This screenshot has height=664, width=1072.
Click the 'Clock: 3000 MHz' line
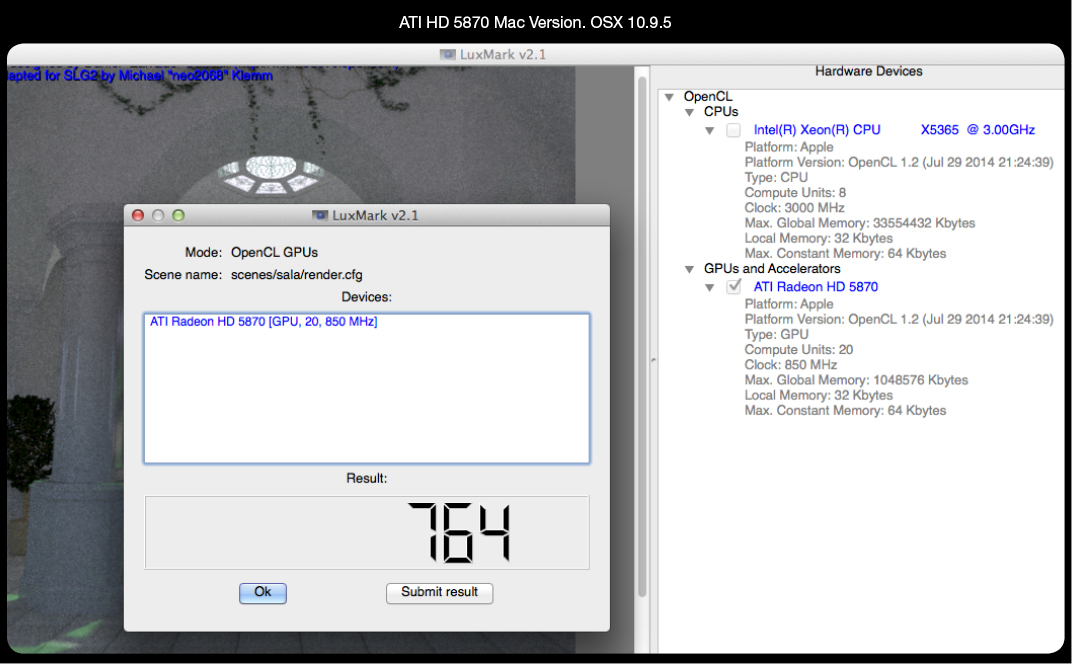[x=794, y=208]
